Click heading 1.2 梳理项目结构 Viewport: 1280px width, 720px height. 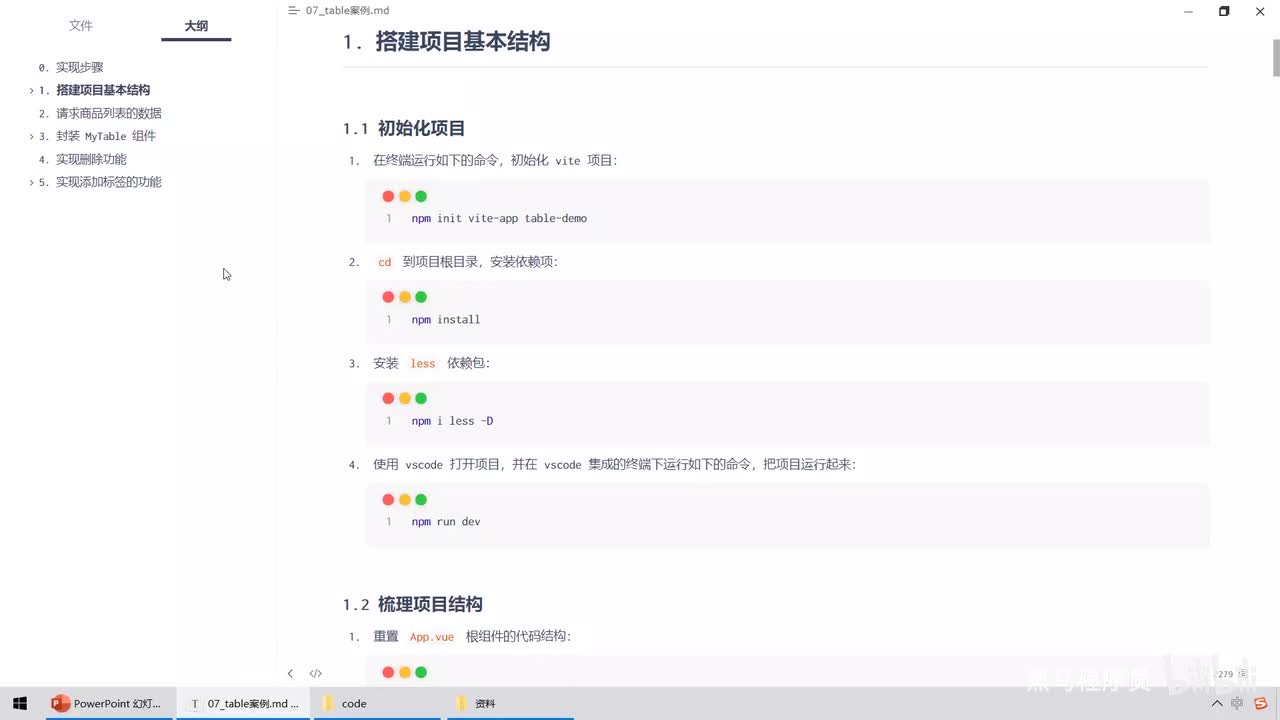pyautogui.click(x=412, y=604)
